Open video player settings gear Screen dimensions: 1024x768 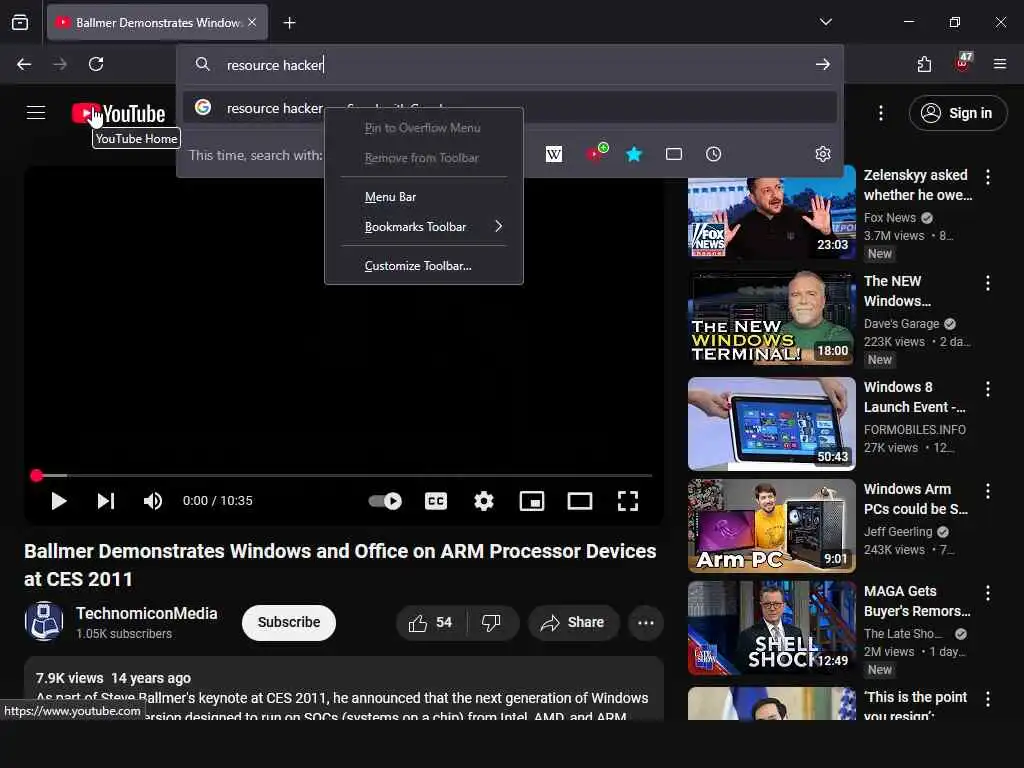483,501
